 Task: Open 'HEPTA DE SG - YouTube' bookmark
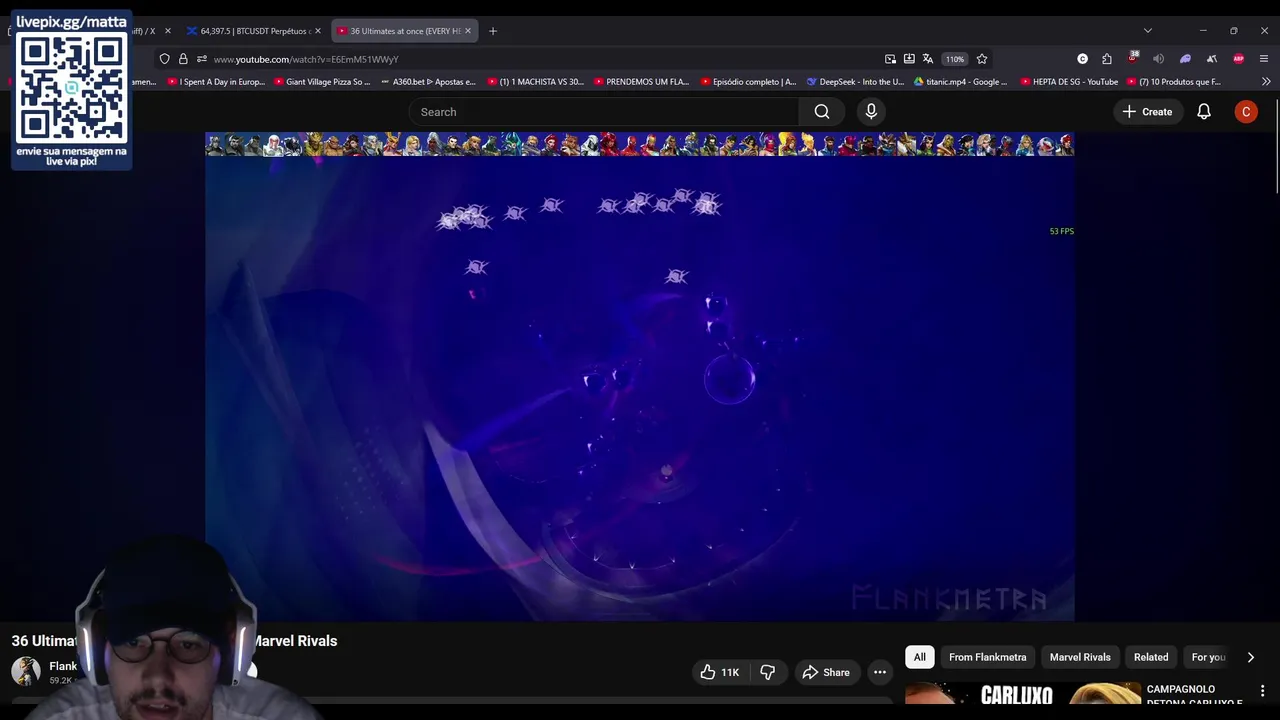[1069, 82]
